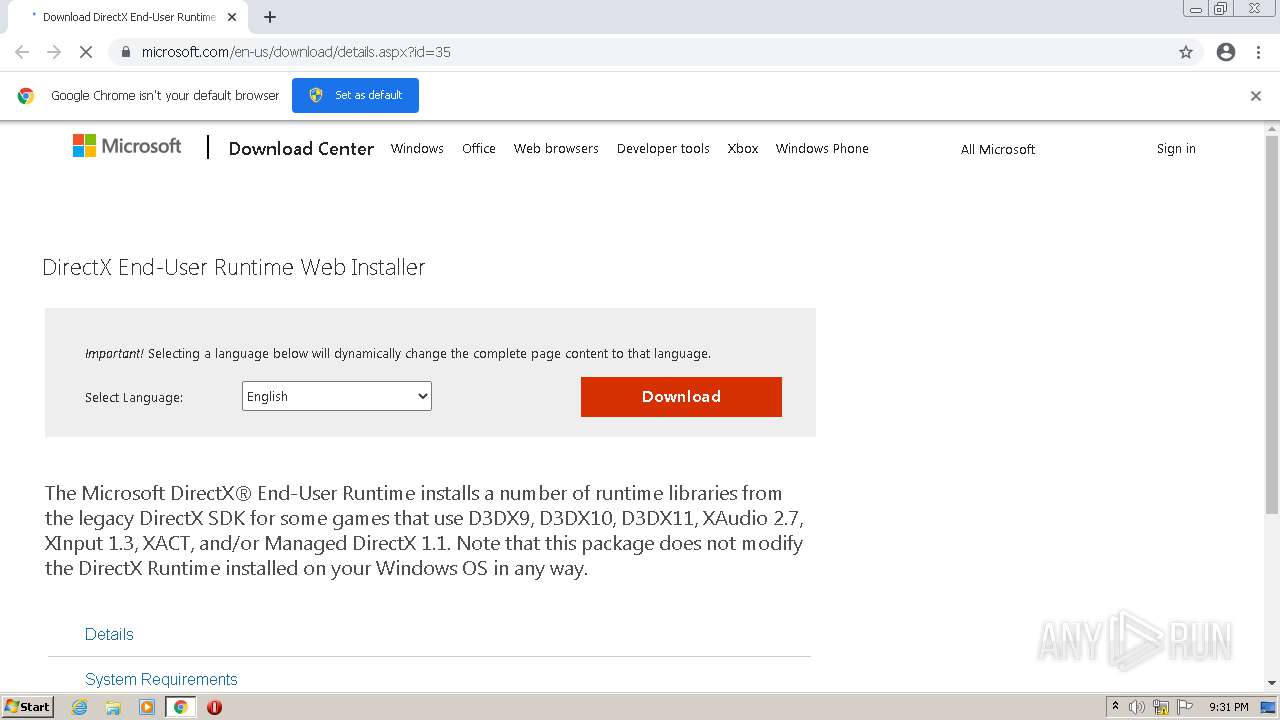Image resolution: width=1280 pixels, height=720 pixels.
Task: Click the 'Select Language:' label
Action: [134, 397]
